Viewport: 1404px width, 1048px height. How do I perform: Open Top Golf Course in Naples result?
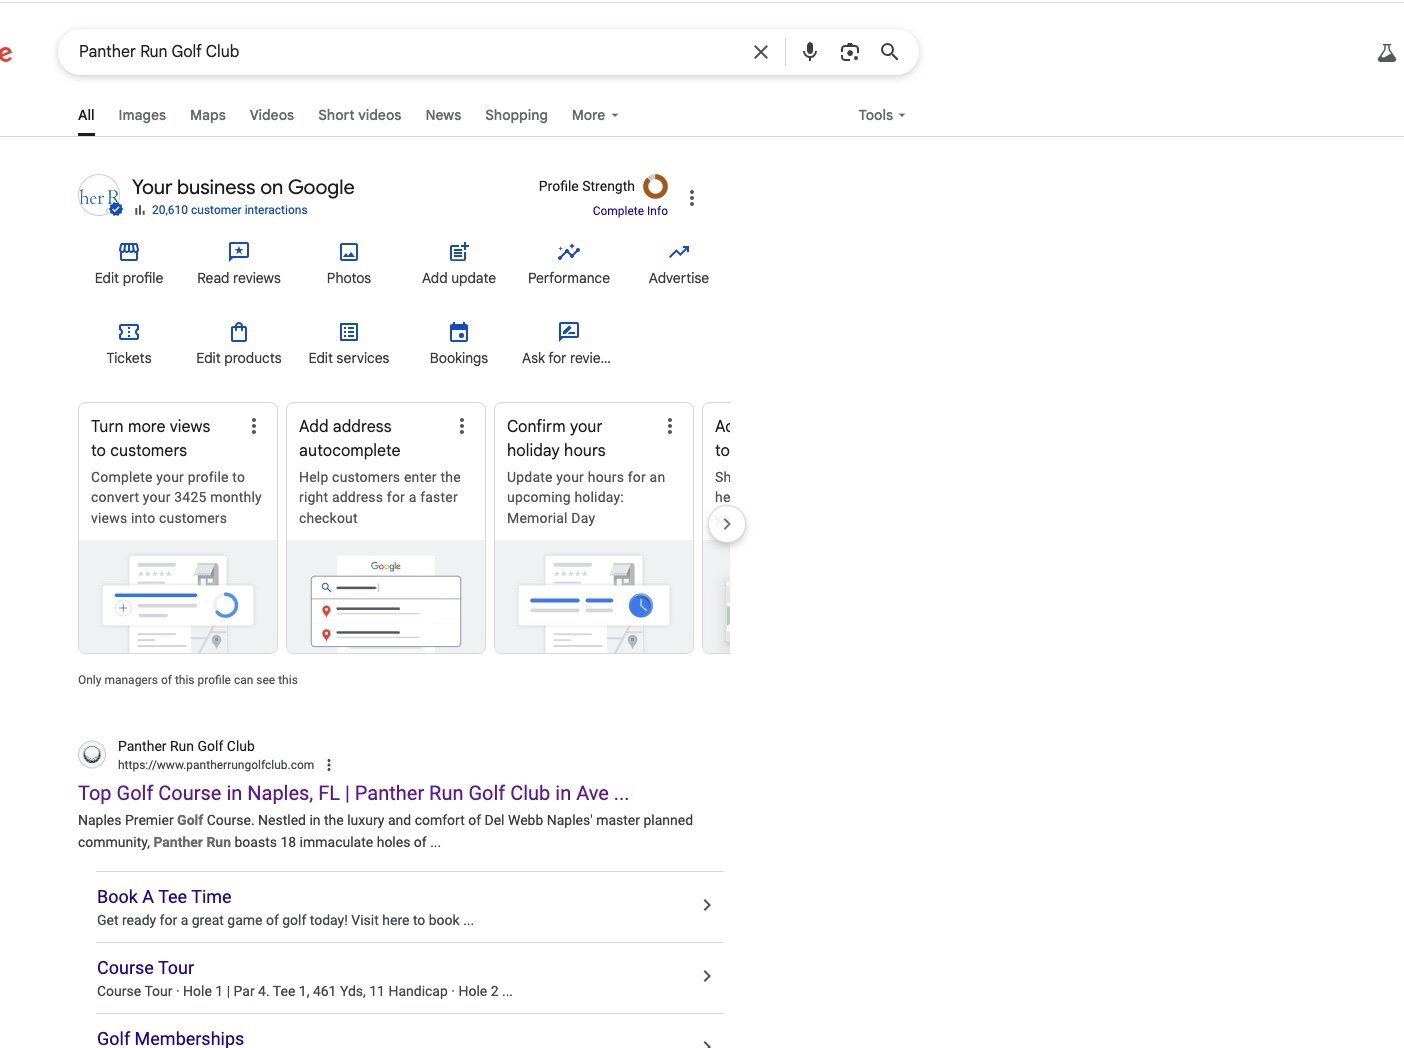pos(353,793)
